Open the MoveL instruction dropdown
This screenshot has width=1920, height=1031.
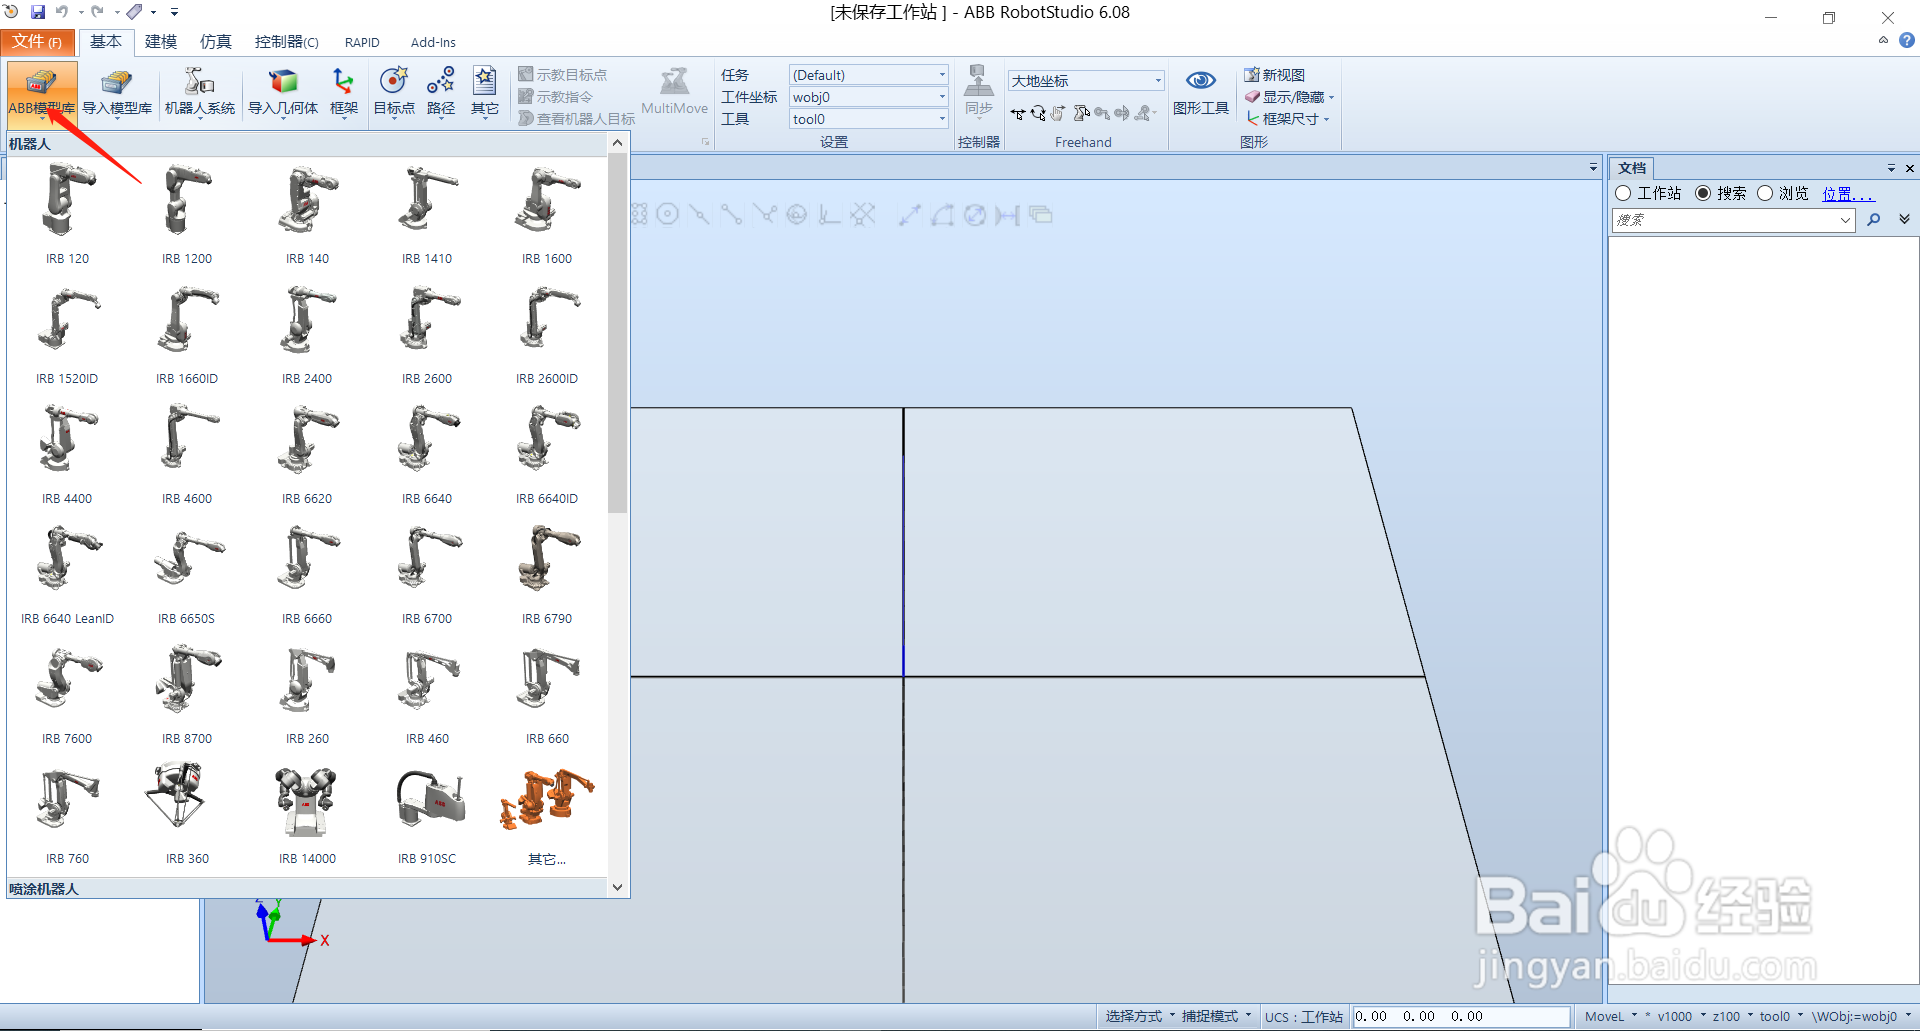pos(1611,1016)
